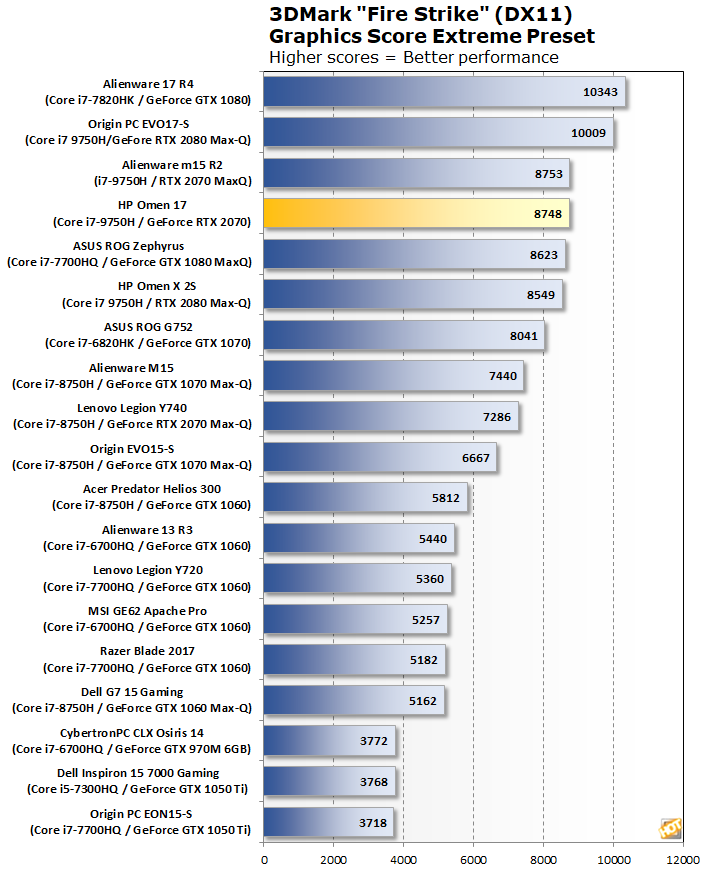Click the highlighted 8748 score value

pos(547,214)
